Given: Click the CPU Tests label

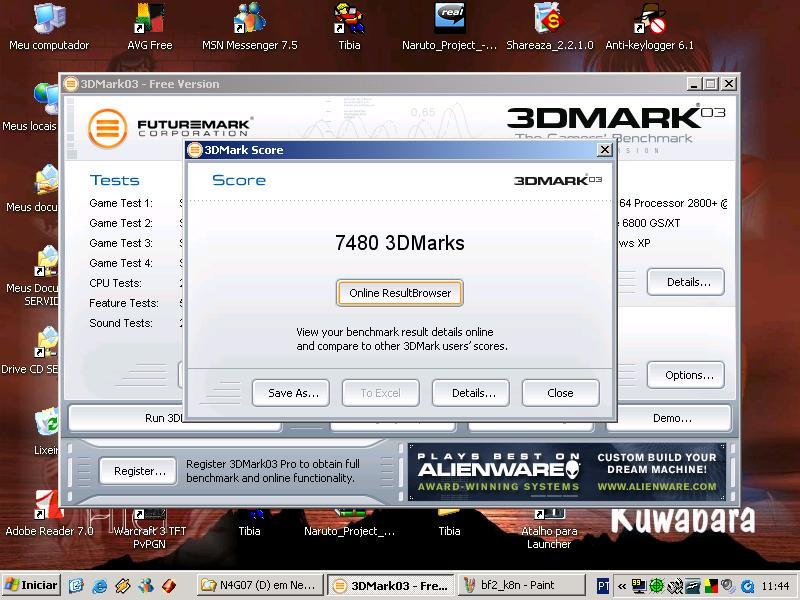Looking at the screenshot, I should point(115,283).
